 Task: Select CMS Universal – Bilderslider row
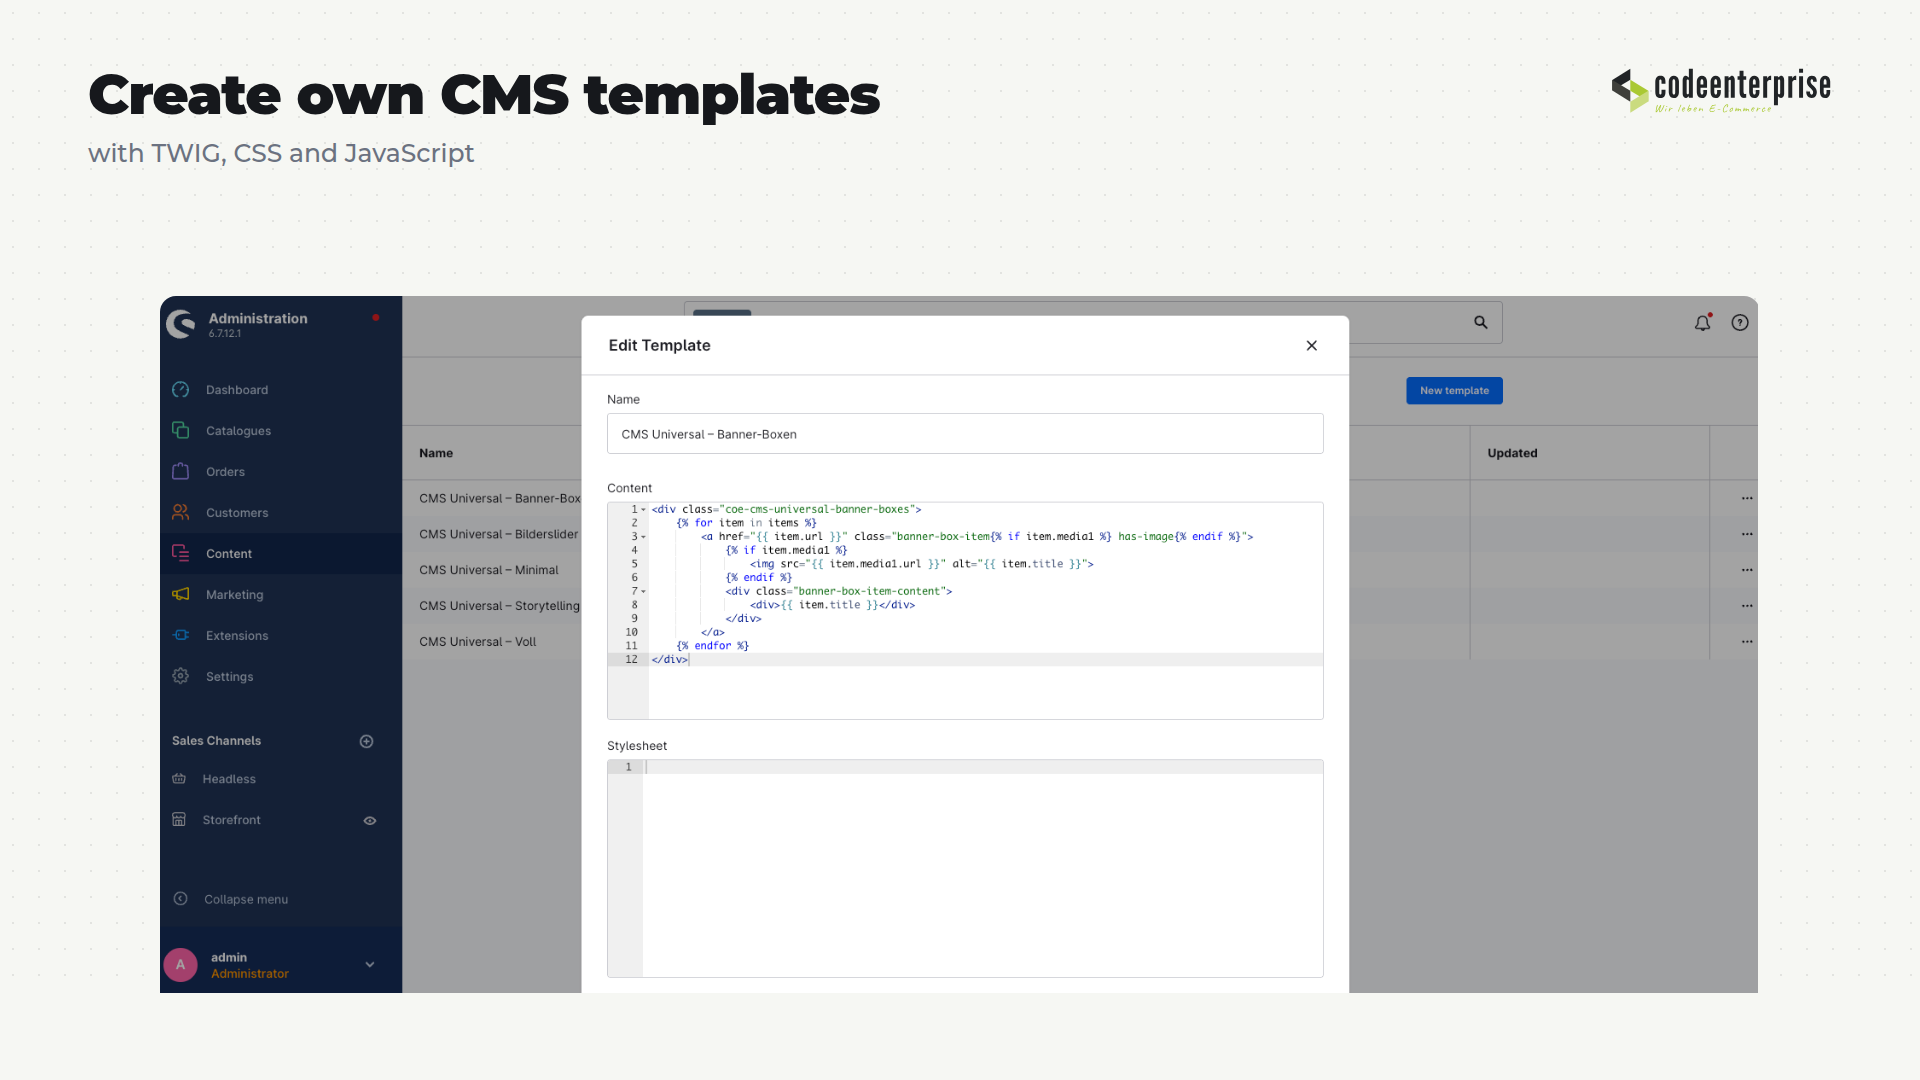(498, 534)
